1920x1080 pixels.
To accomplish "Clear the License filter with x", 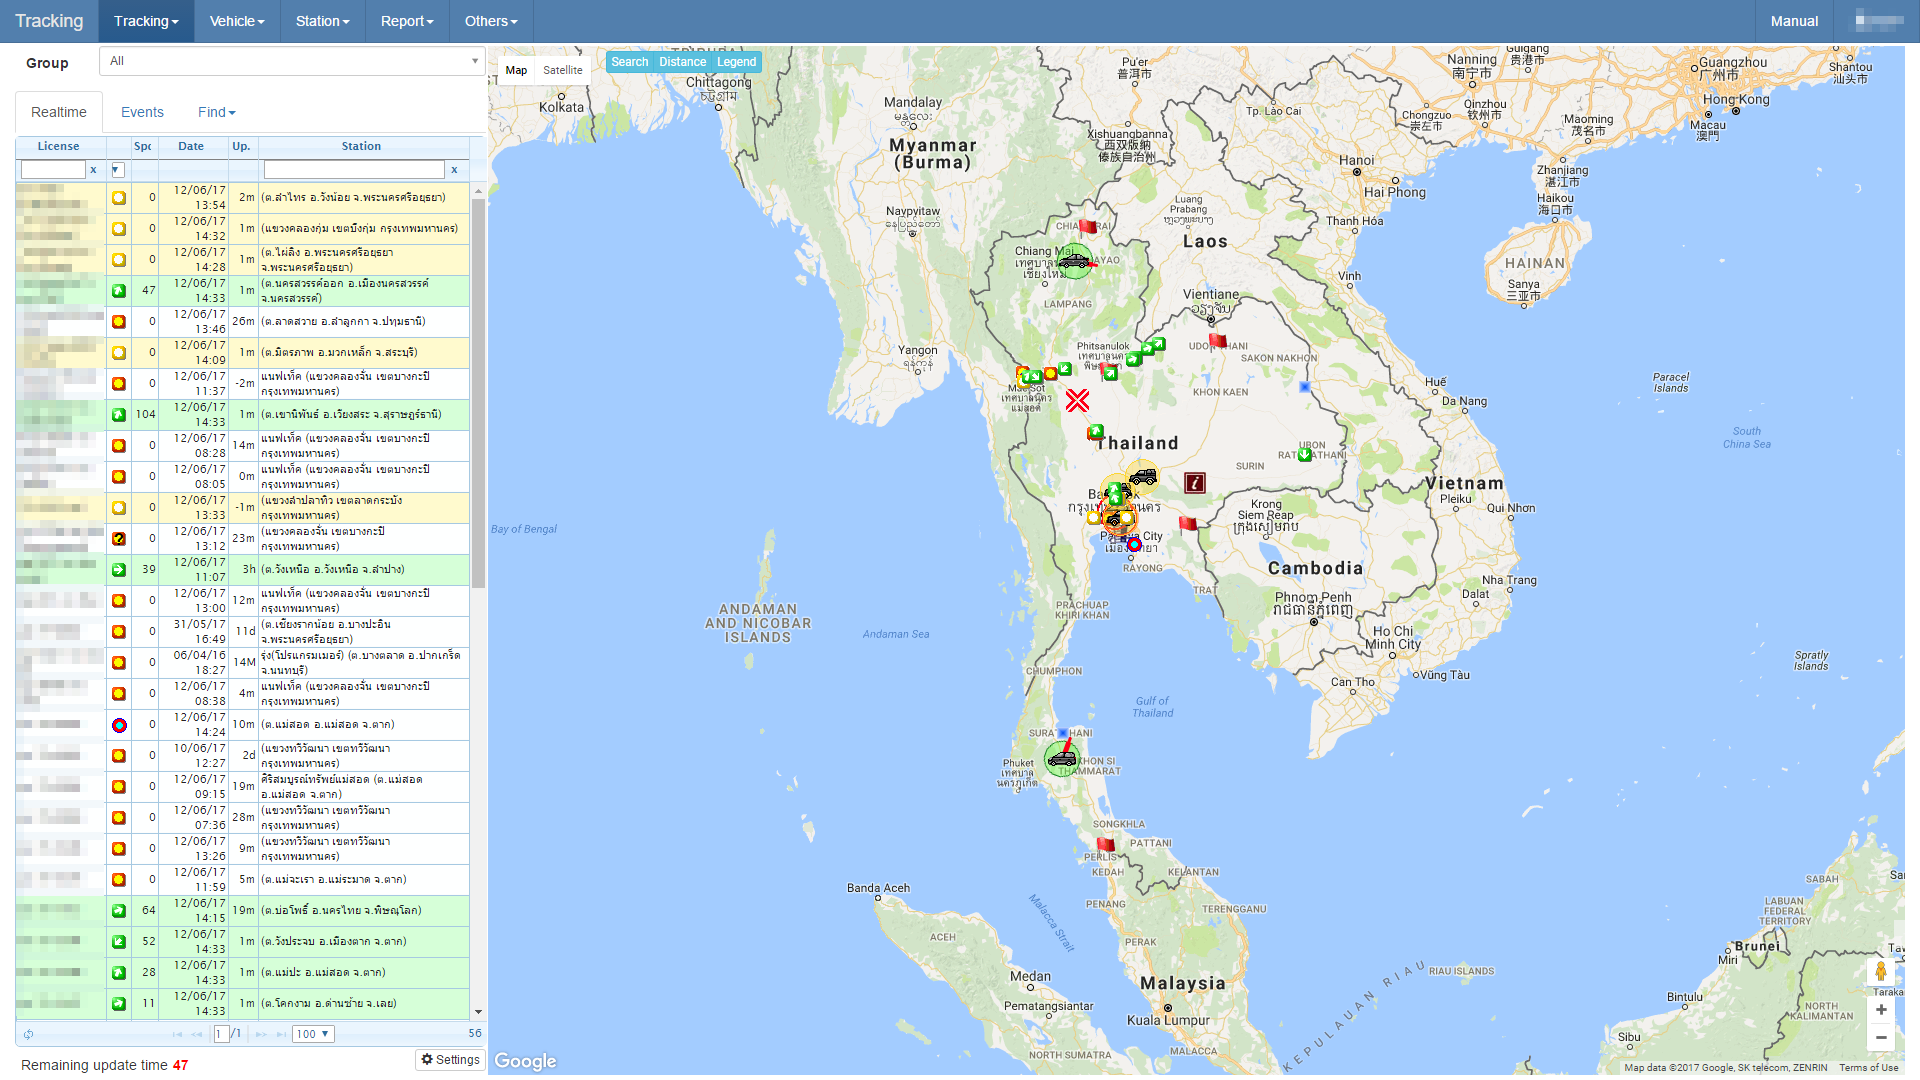I will [93, 170].
